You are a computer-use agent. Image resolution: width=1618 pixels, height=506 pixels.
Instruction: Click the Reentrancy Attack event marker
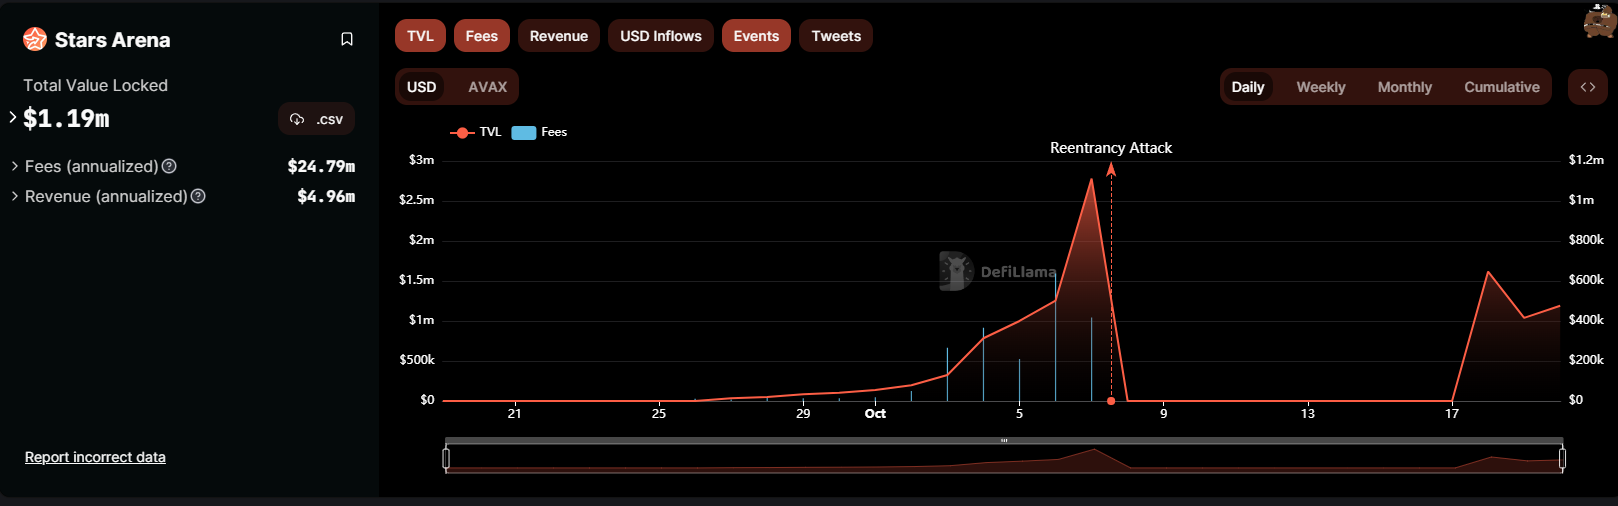pos(1111,400)
